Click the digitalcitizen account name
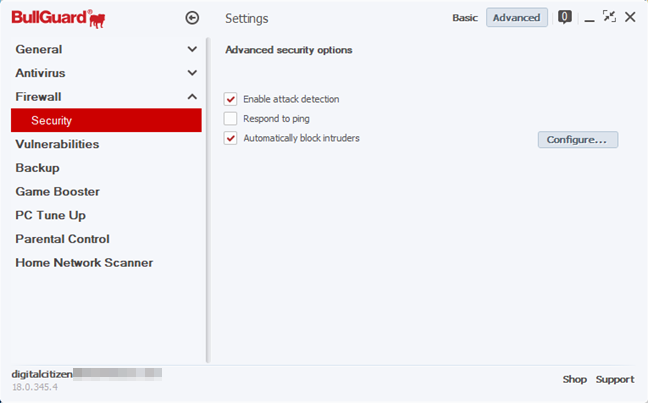 [42, 374]
